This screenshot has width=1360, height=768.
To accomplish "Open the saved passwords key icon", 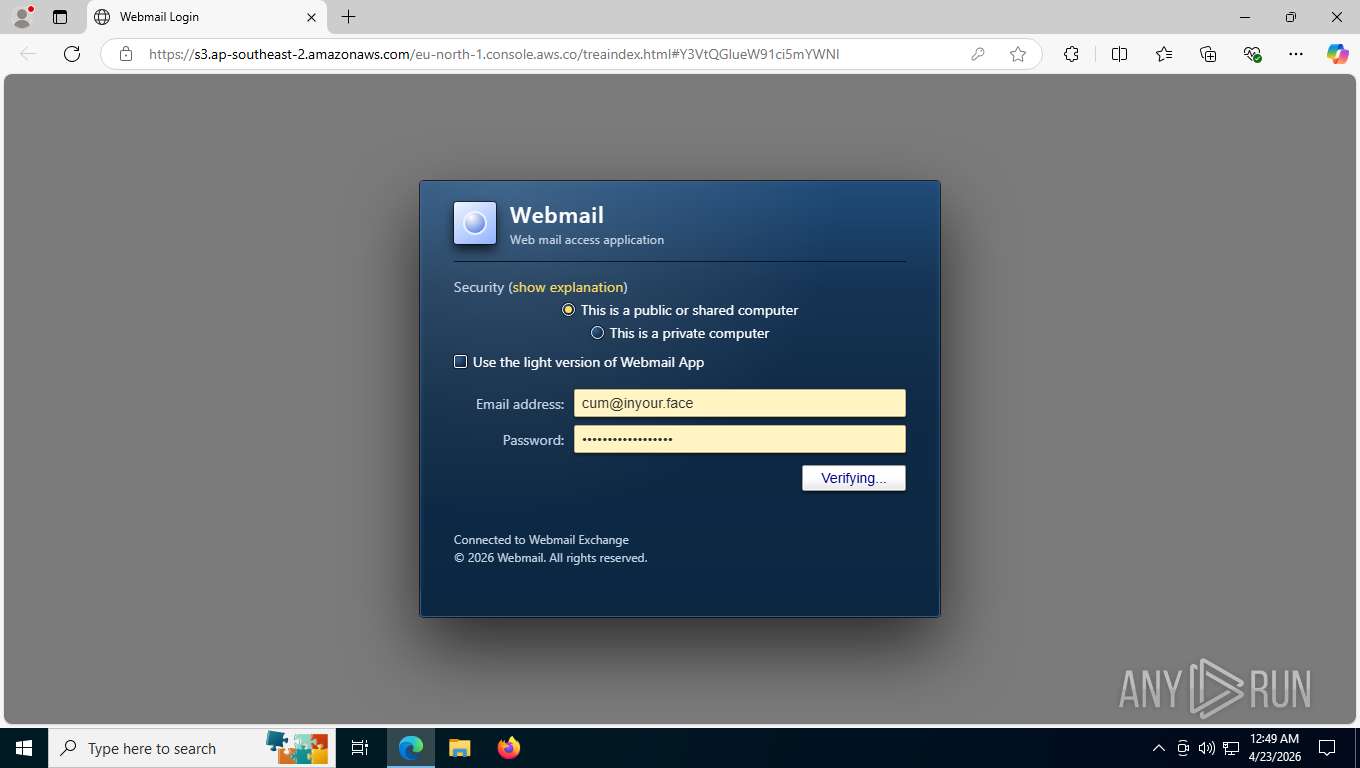I will pyautogui.click(x=978, y=54).
